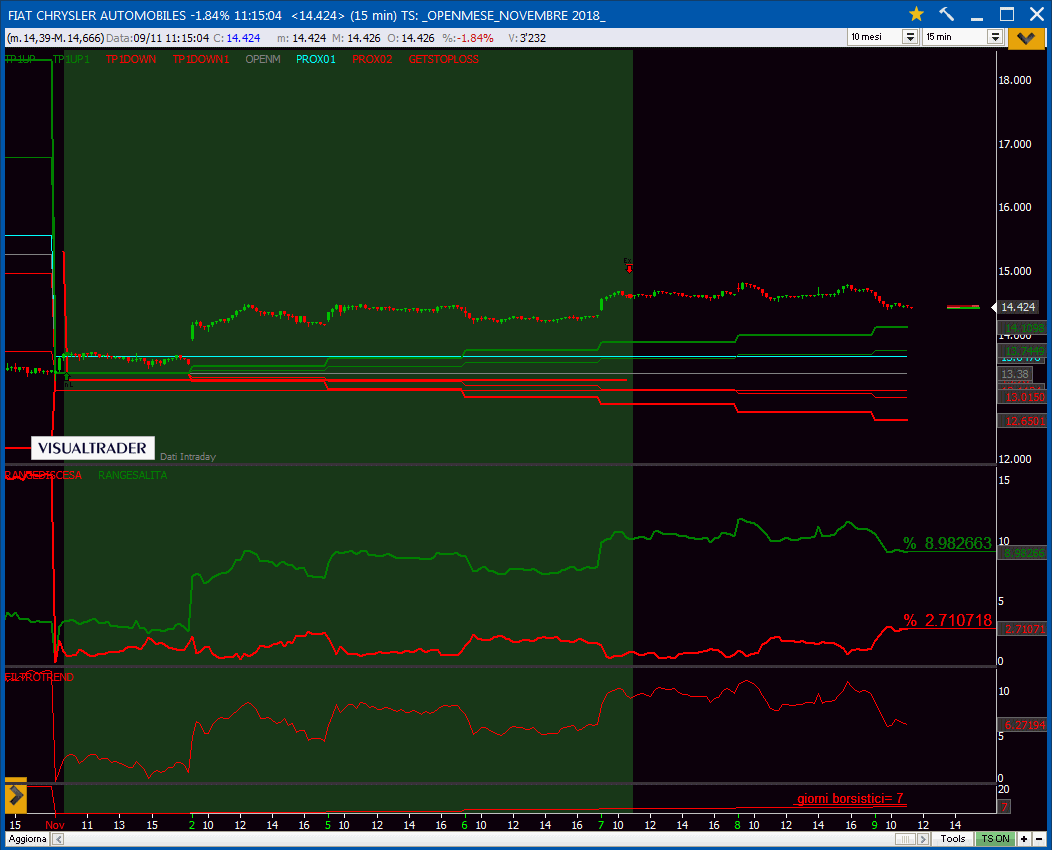Click the giorni borsistici= 7 link
This screenshot has height=850, width=1052.
850,798
